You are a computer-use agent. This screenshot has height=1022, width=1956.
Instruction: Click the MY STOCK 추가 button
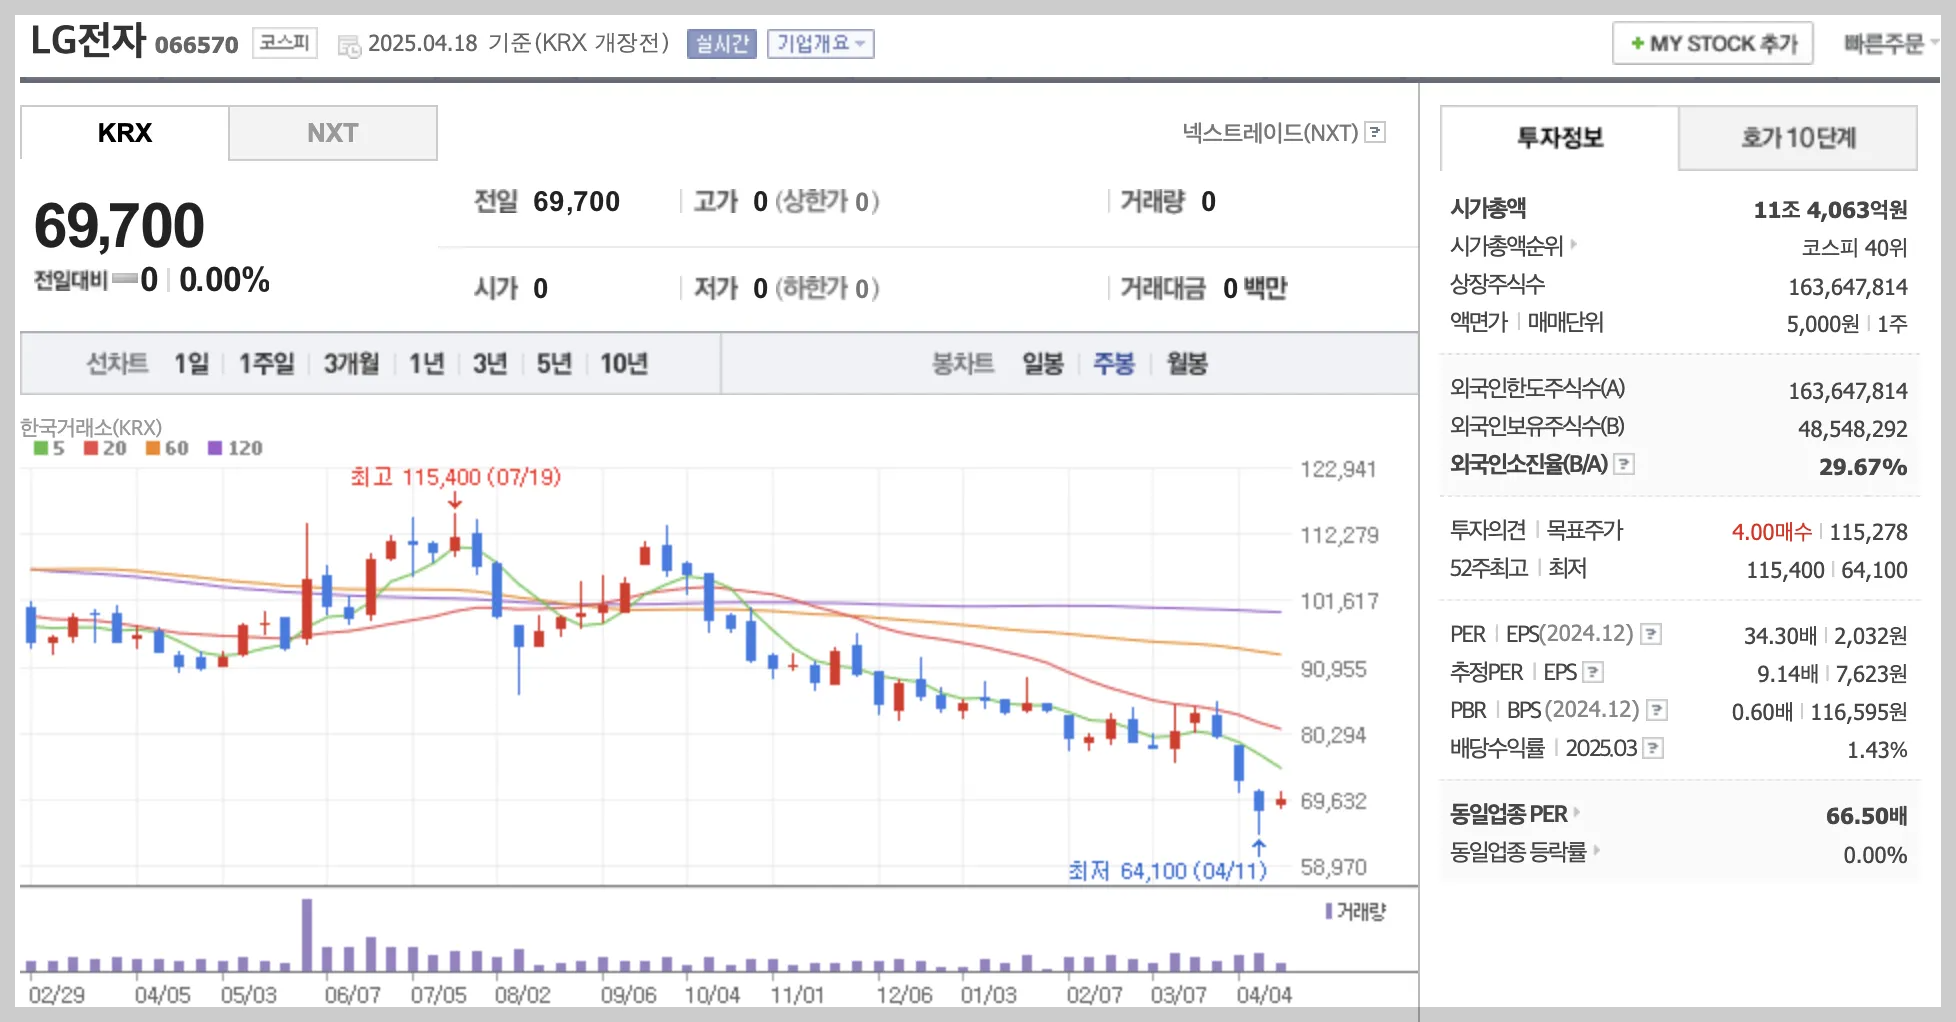1713,43
